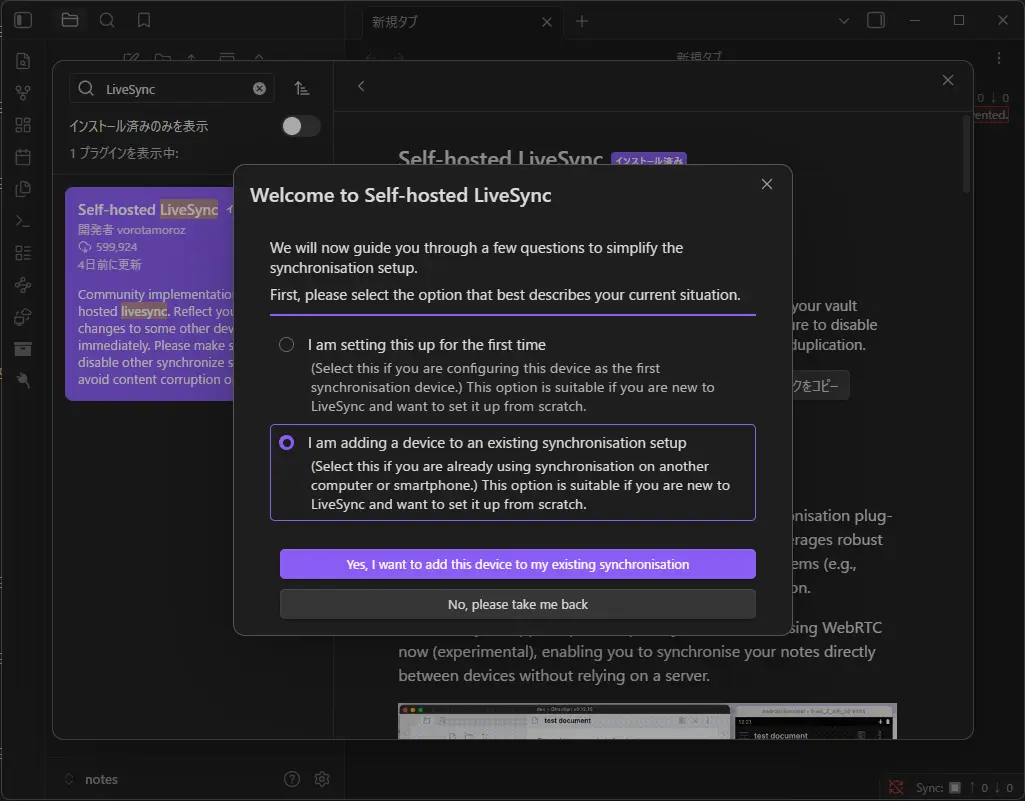Click "No, please take me back" button
Viewport: 1025px width, 801px height.
518,604
